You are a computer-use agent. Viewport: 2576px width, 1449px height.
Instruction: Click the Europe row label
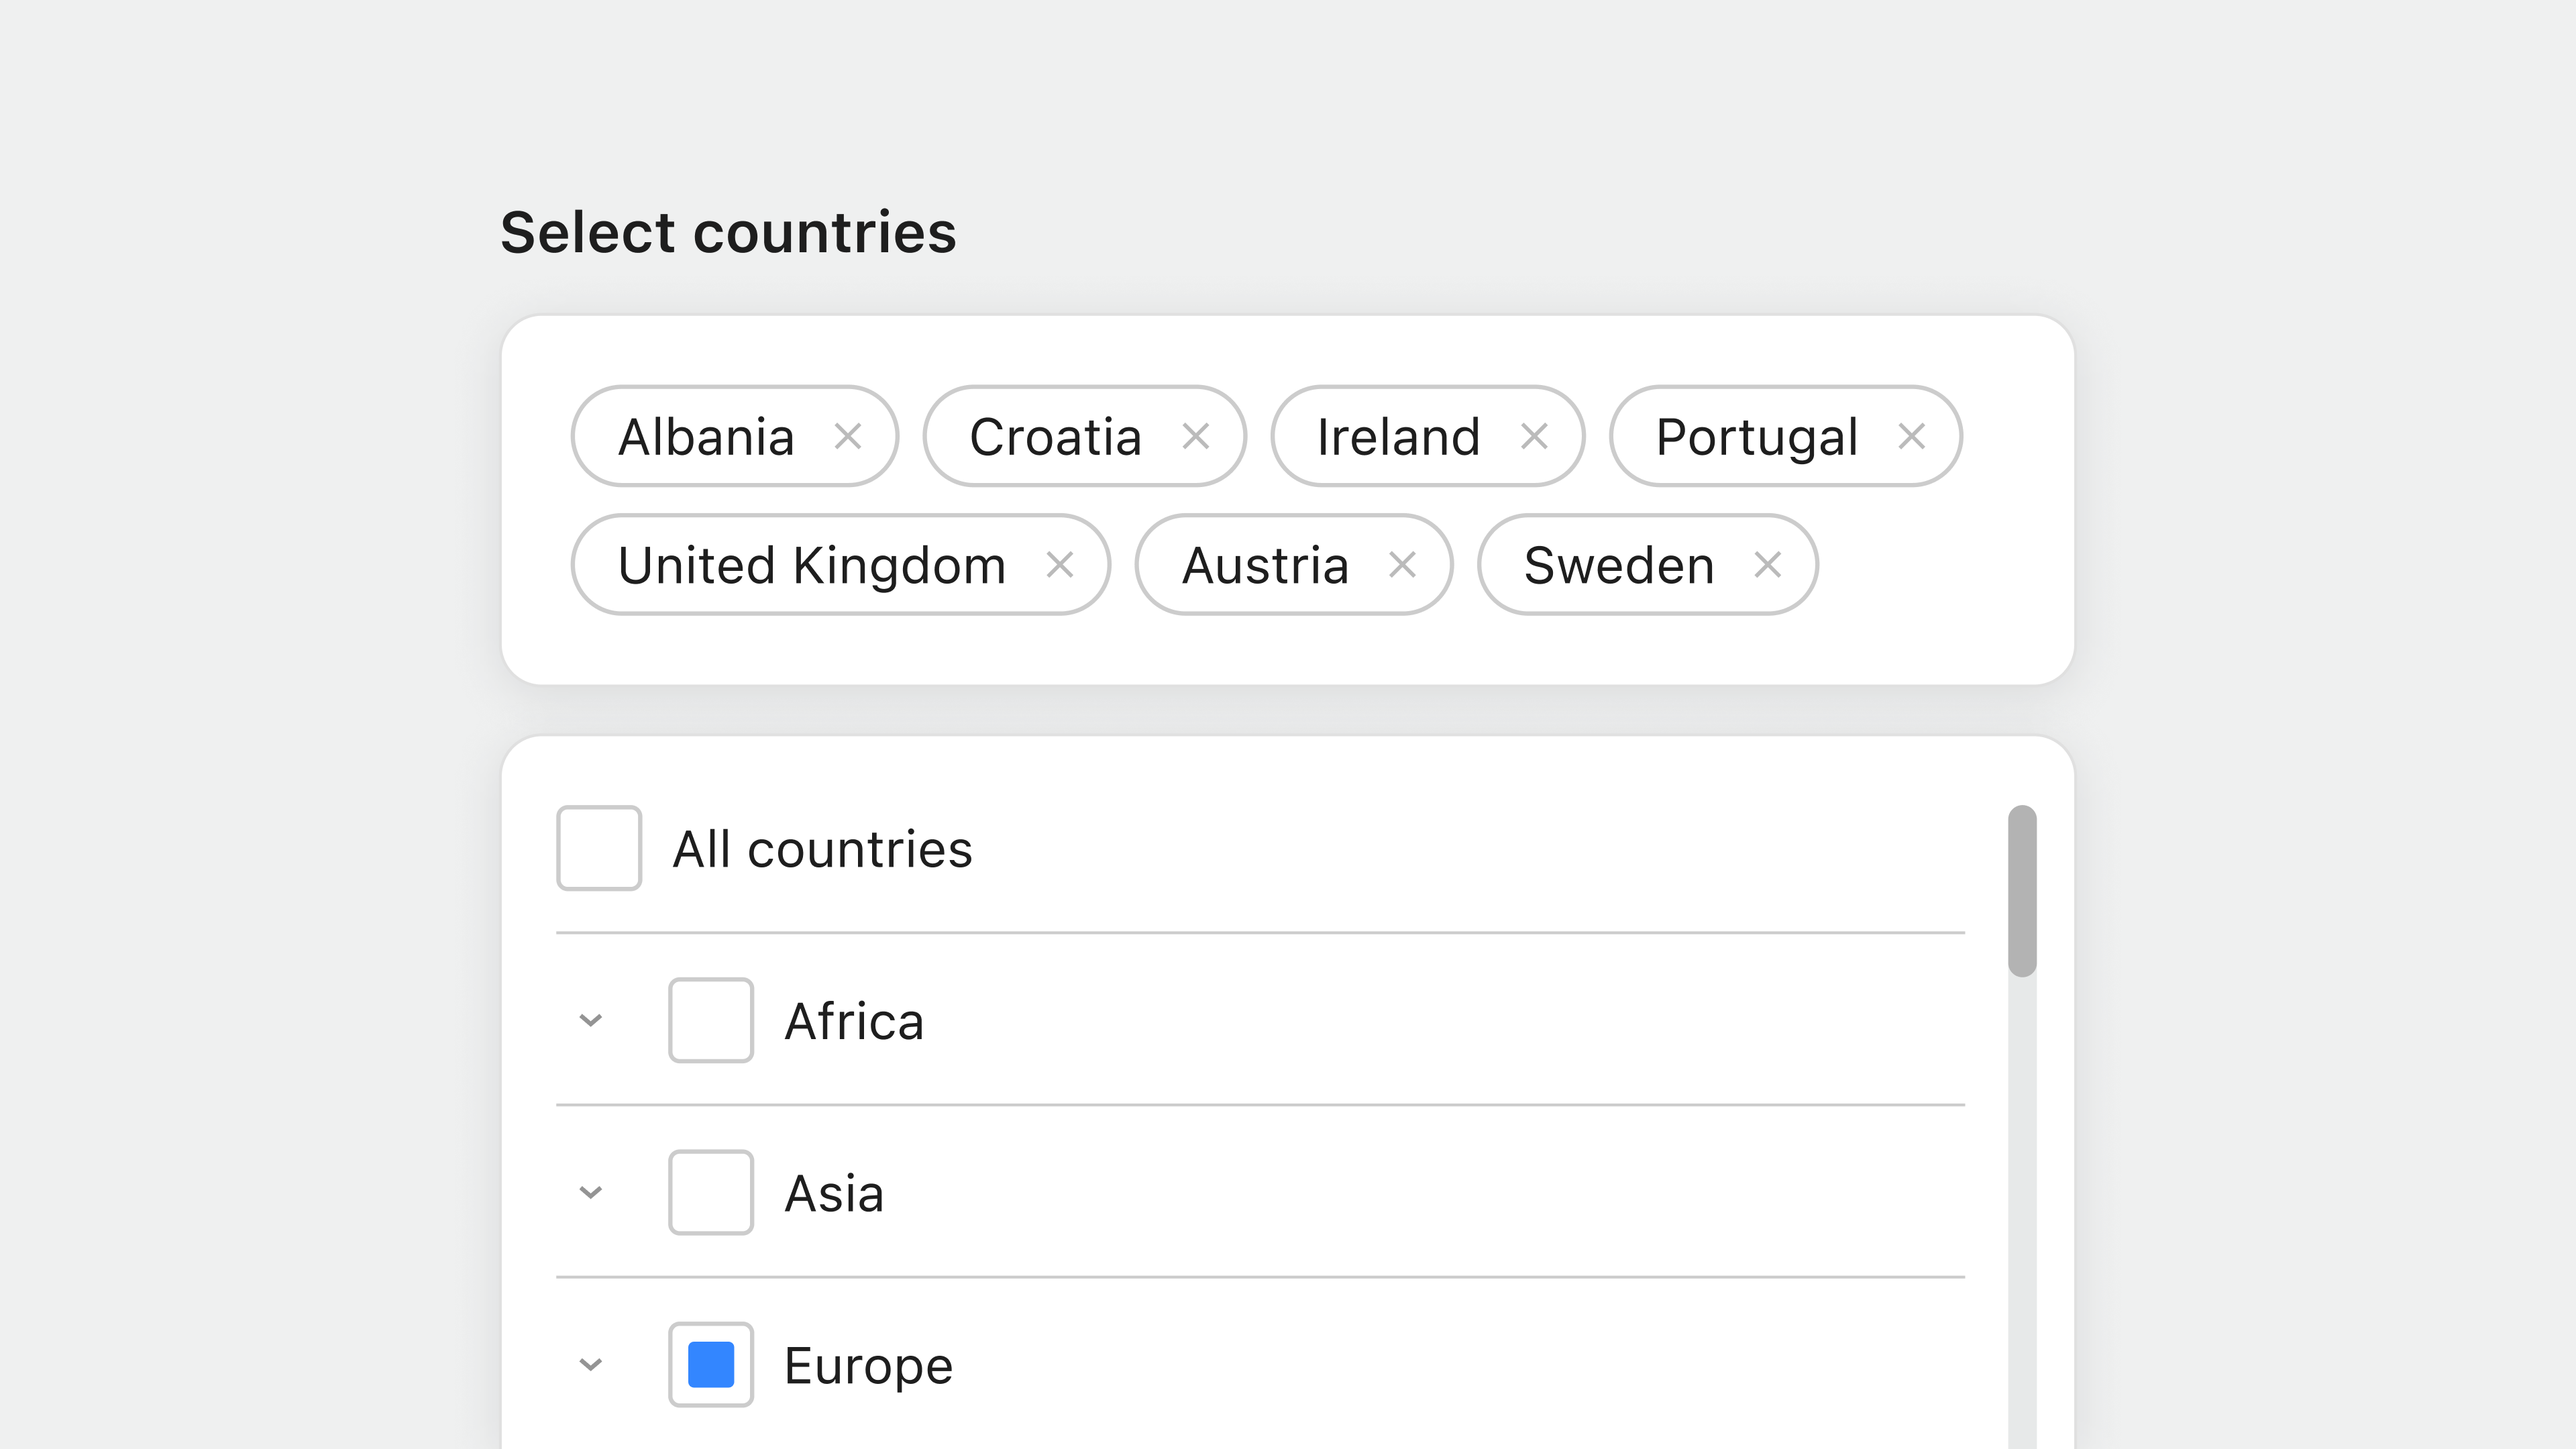868,1364
